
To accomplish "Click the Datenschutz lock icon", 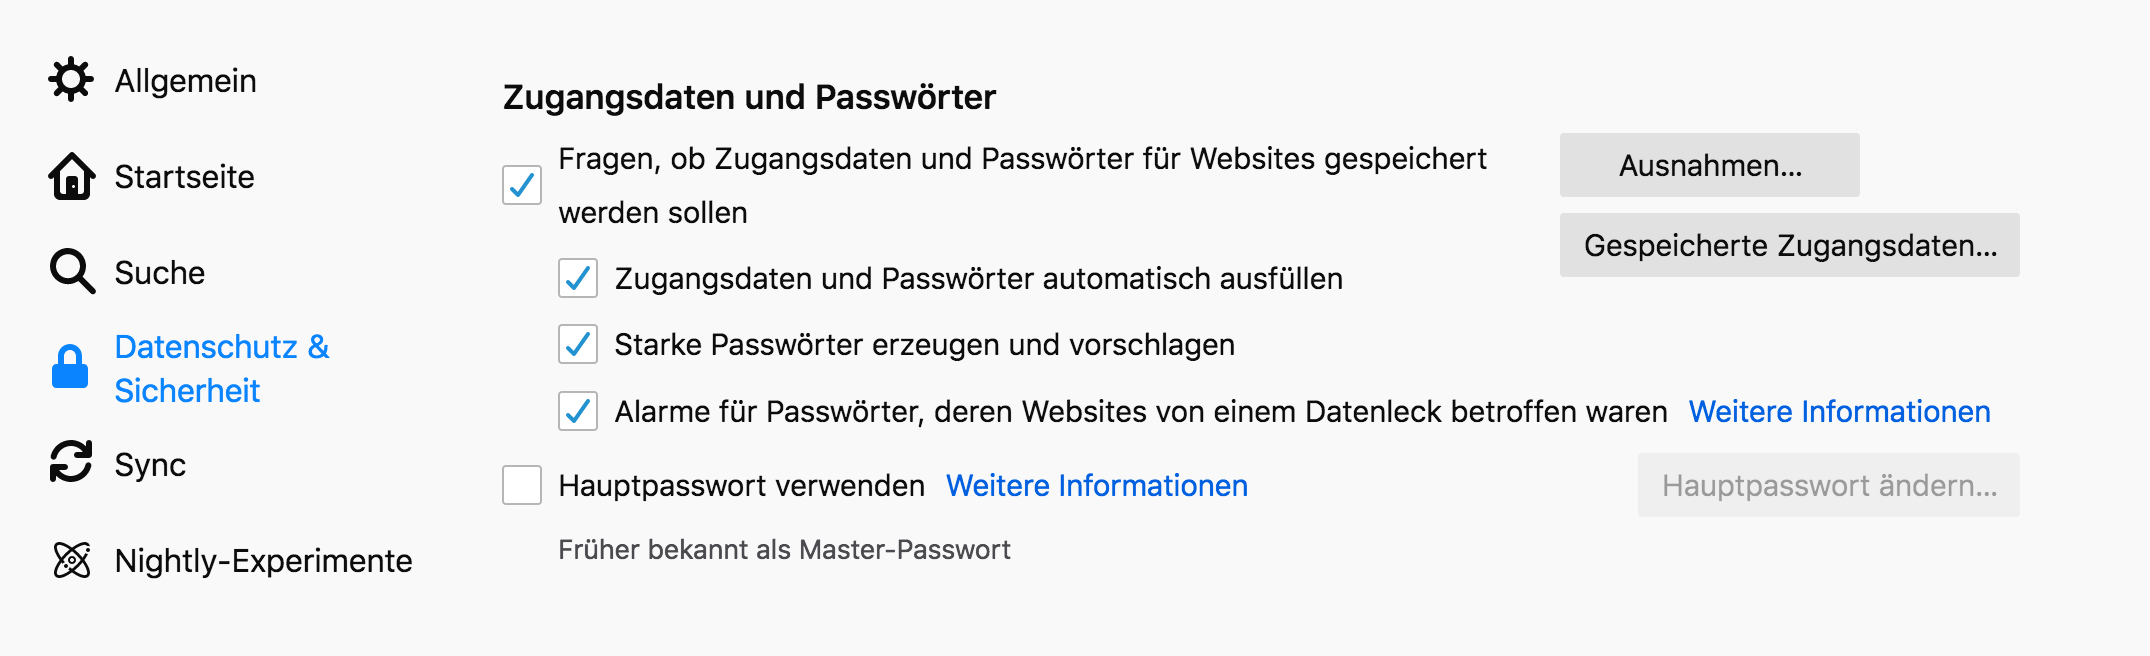I will point(70,367).
